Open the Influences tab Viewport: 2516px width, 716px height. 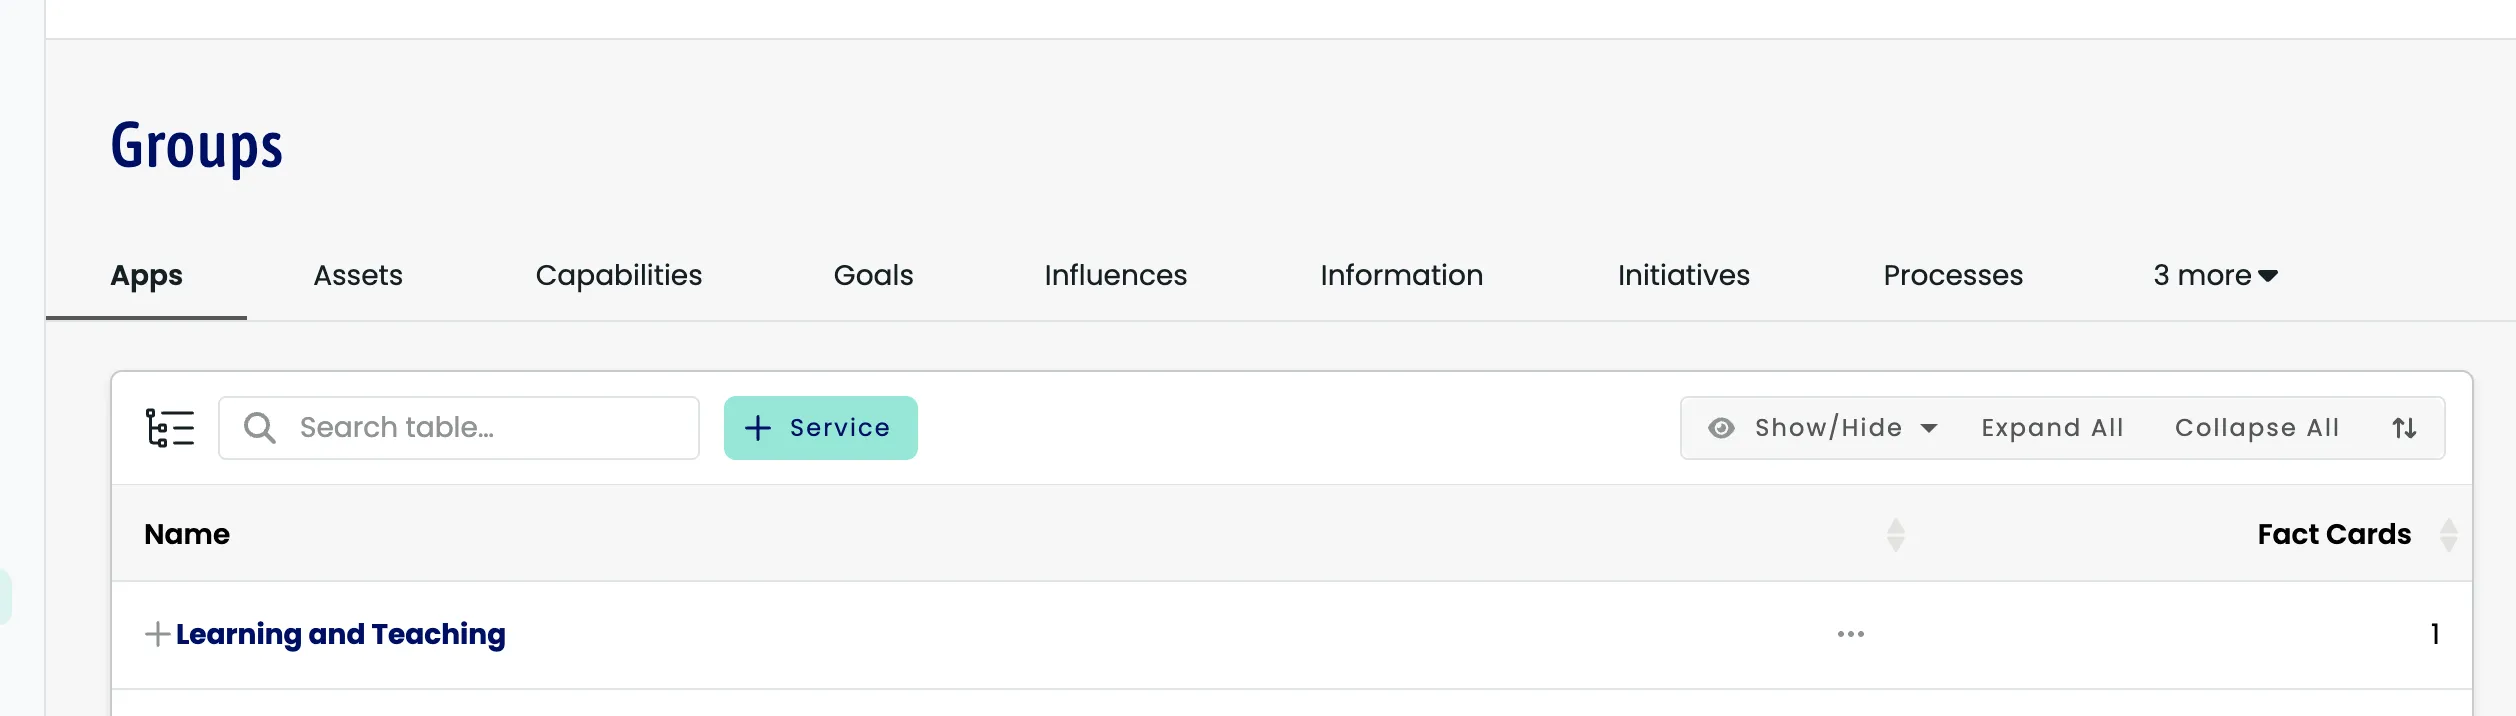click(x=1115, y=275)
